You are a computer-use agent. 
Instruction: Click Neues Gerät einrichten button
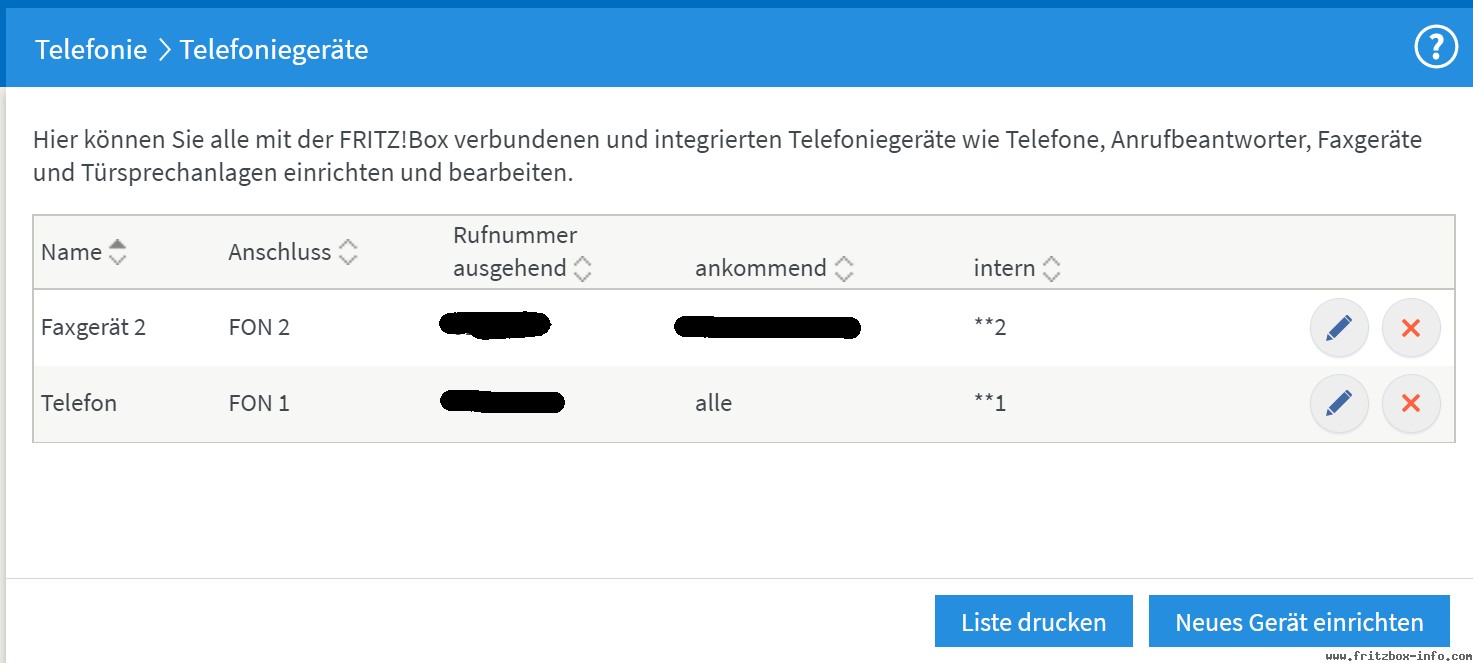pyautogui.click(x=1299, y=622)
